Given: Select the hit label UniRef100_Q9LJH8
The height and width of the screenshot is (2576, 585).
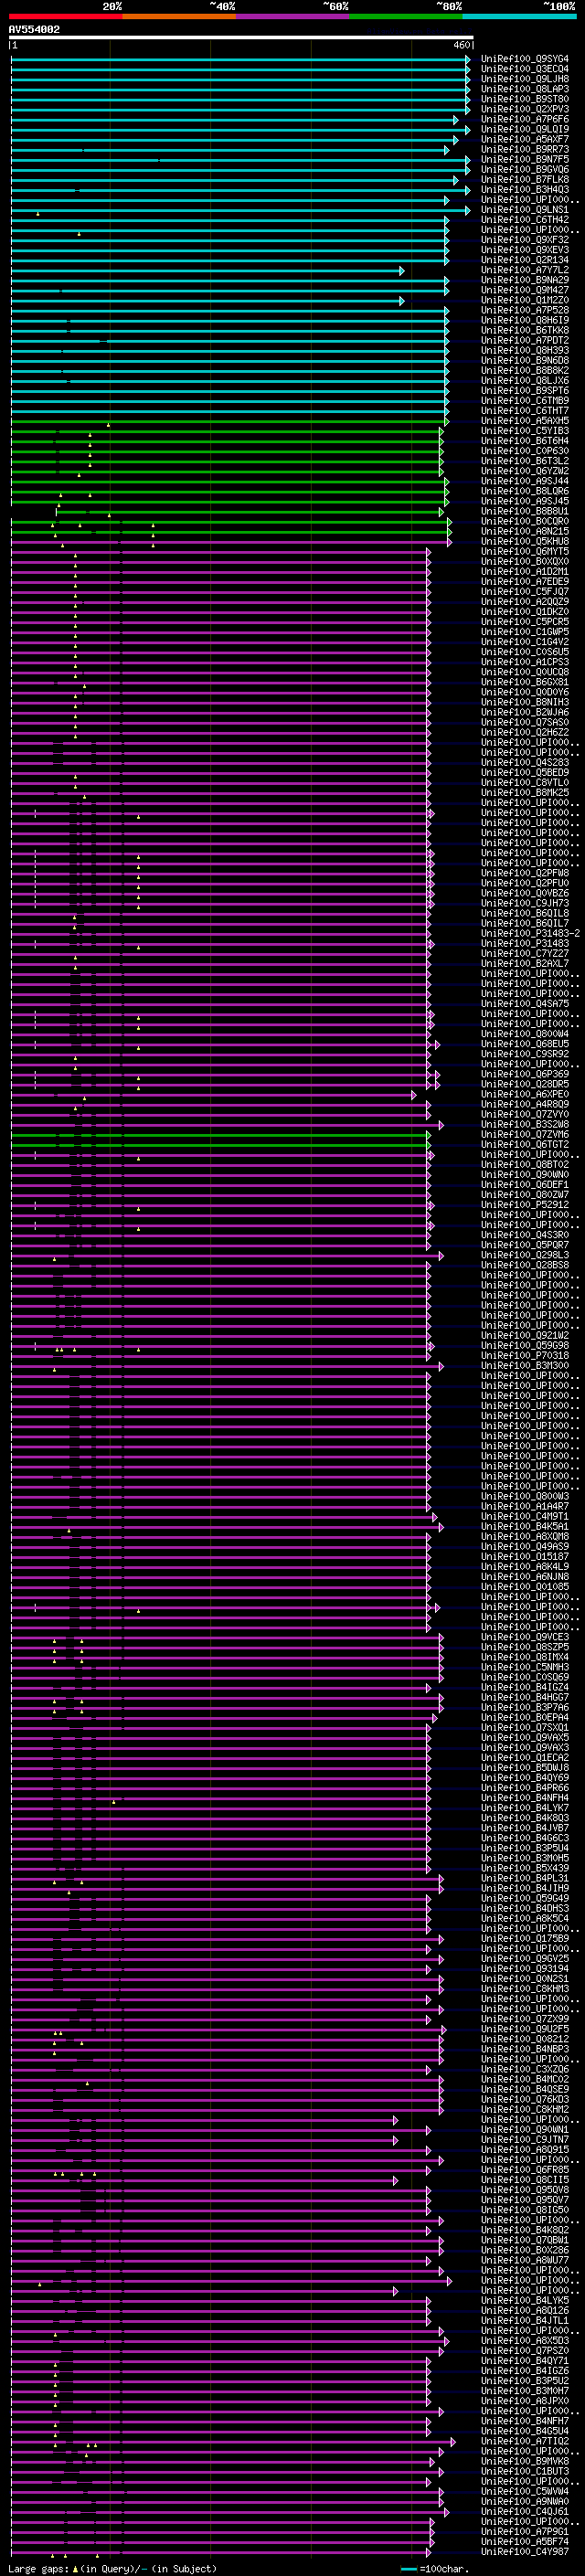Looking at the screenshot, I should pos(525,79).
